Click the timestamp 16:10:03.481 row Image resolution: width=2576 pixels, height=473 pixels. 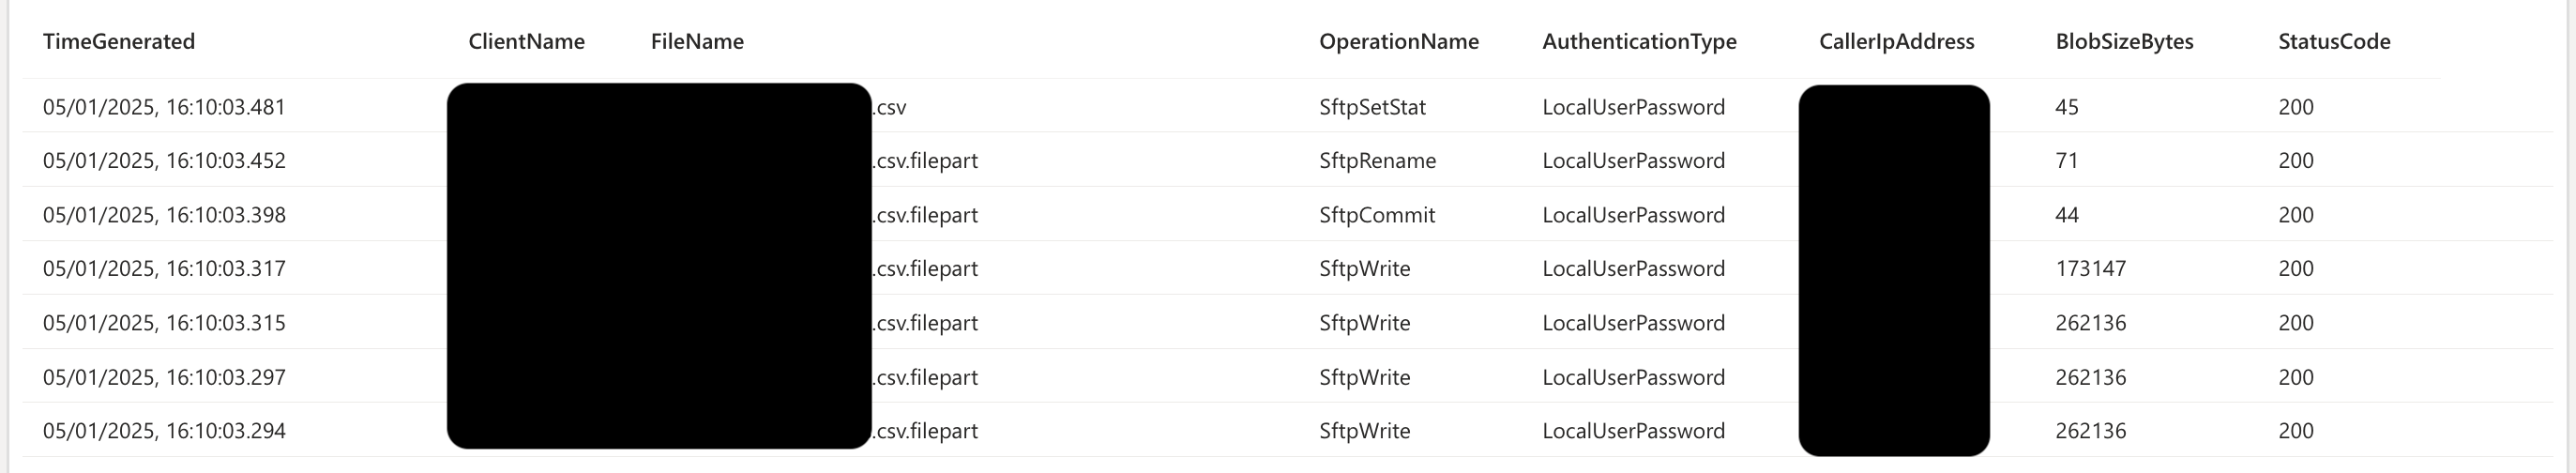coord(1287,107)
